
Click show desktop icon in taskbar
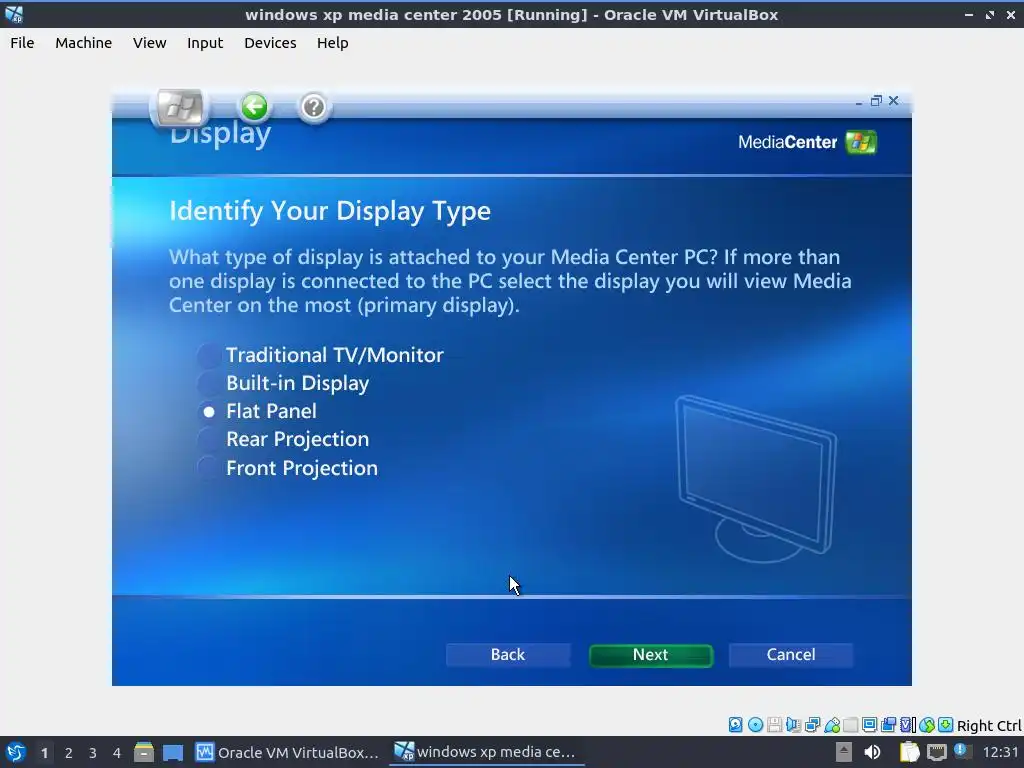(173, 752)
